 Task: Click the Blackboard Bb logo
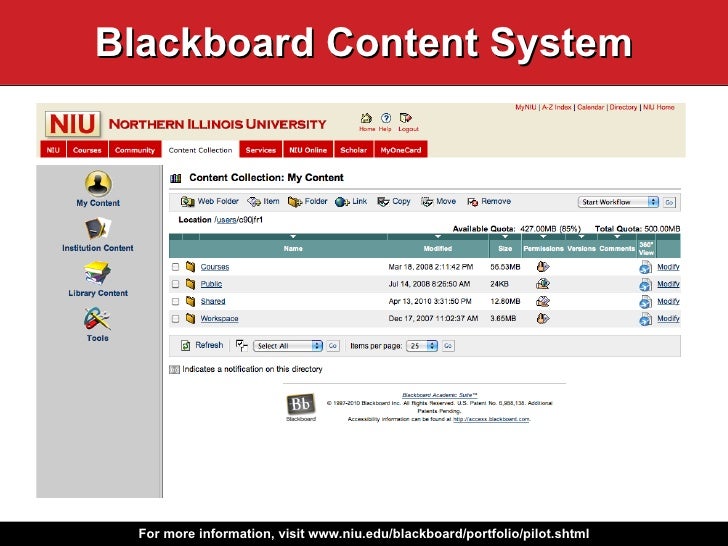(x=300, y=404)
